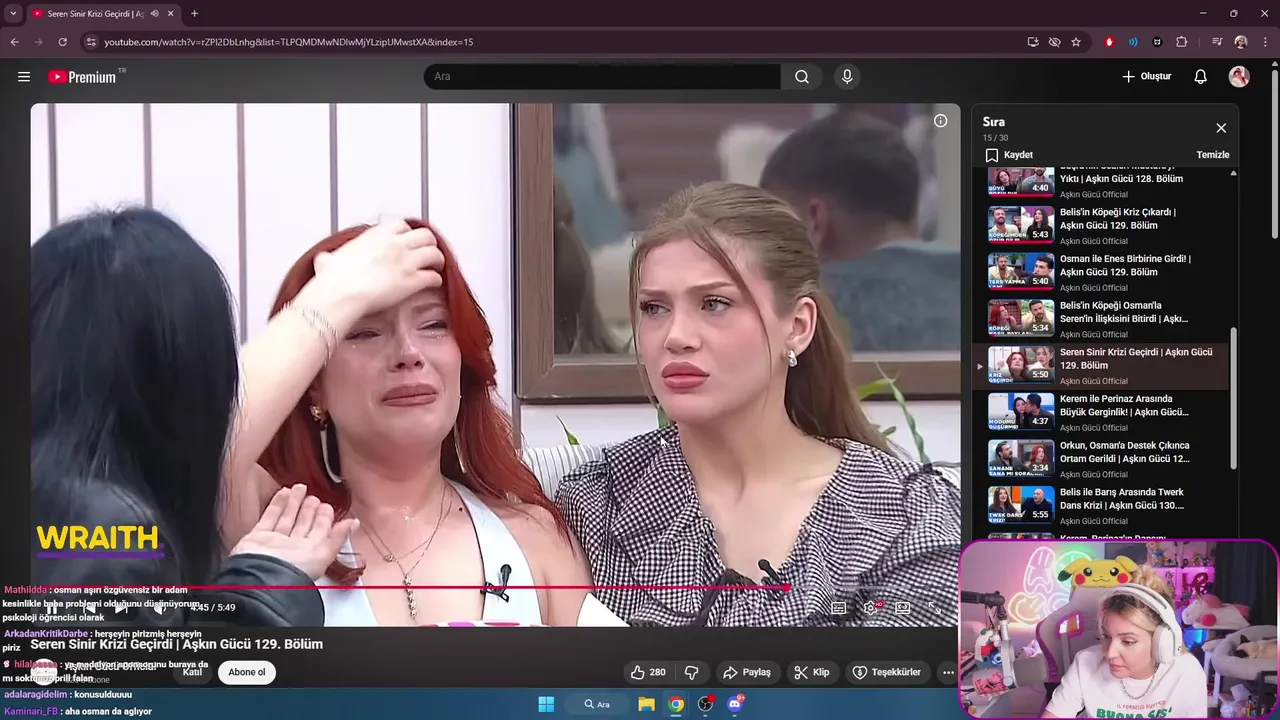Send thanks via Teşekkürler button

pyautogui.click(x=887, y=672)
